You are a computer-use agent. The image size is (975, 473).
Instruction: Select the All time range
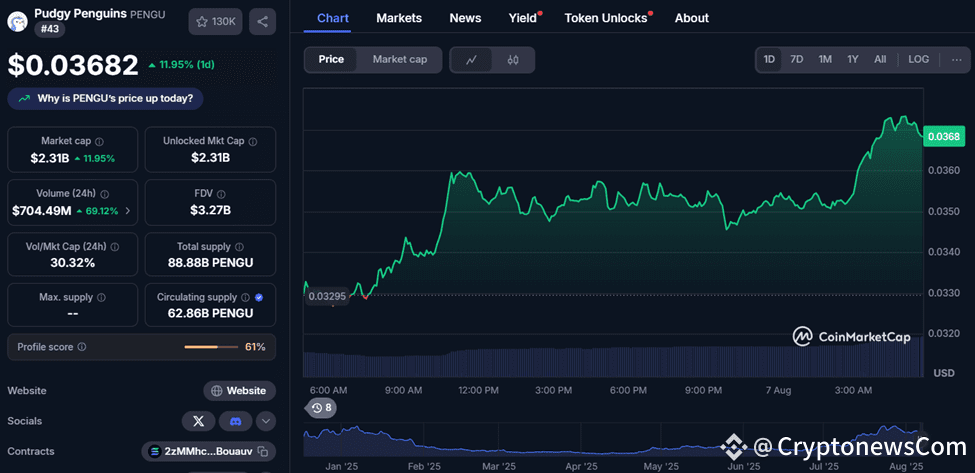pyautogui.click(x=880, y=60)
